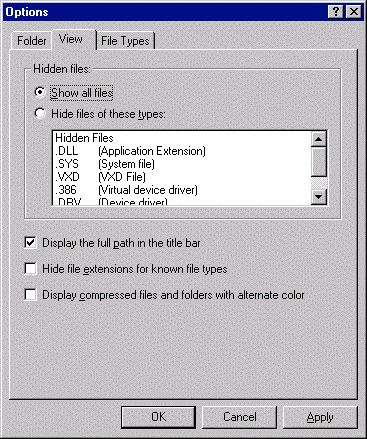Click the list's scroll up arrow
Image resolution: width=367 pixels, height=439 pixels.
319,139
